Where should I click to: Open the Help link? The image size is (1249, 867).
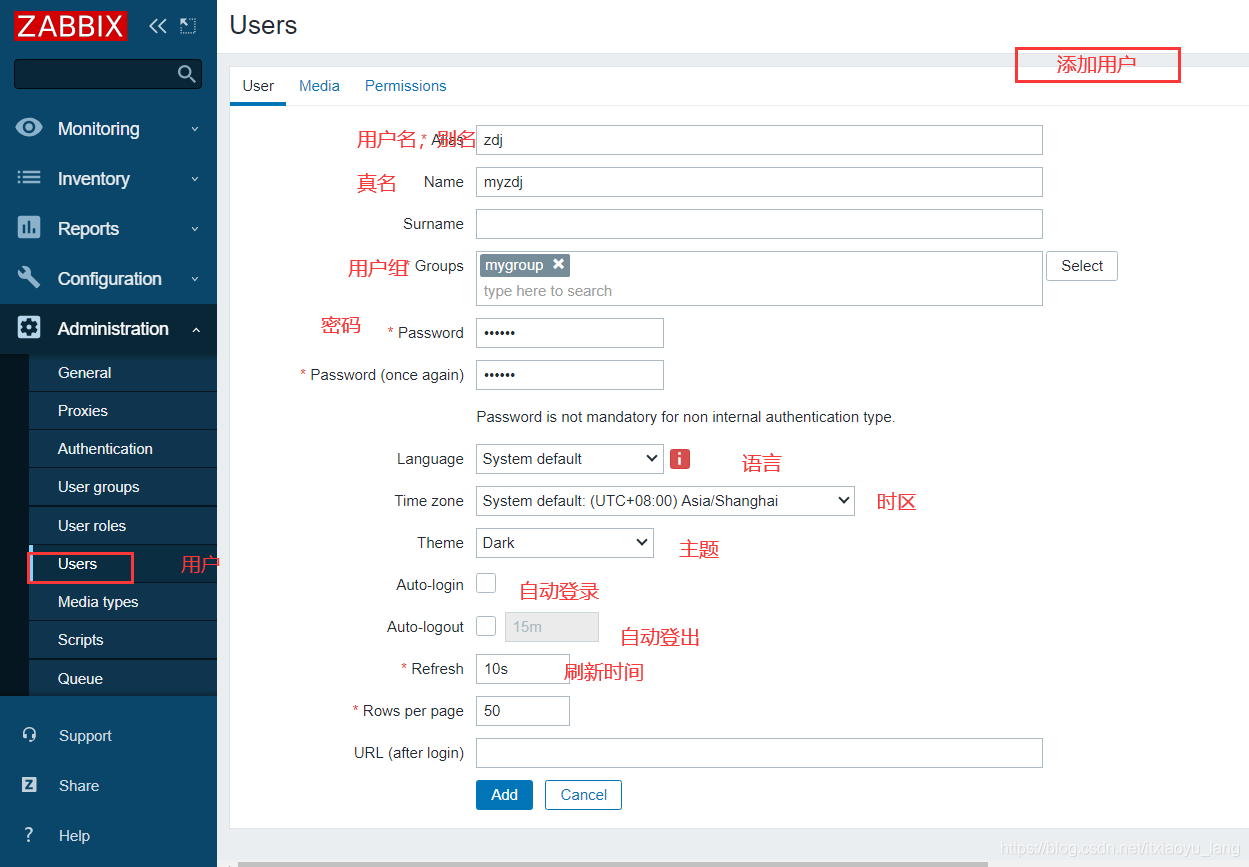click(74, 836)
